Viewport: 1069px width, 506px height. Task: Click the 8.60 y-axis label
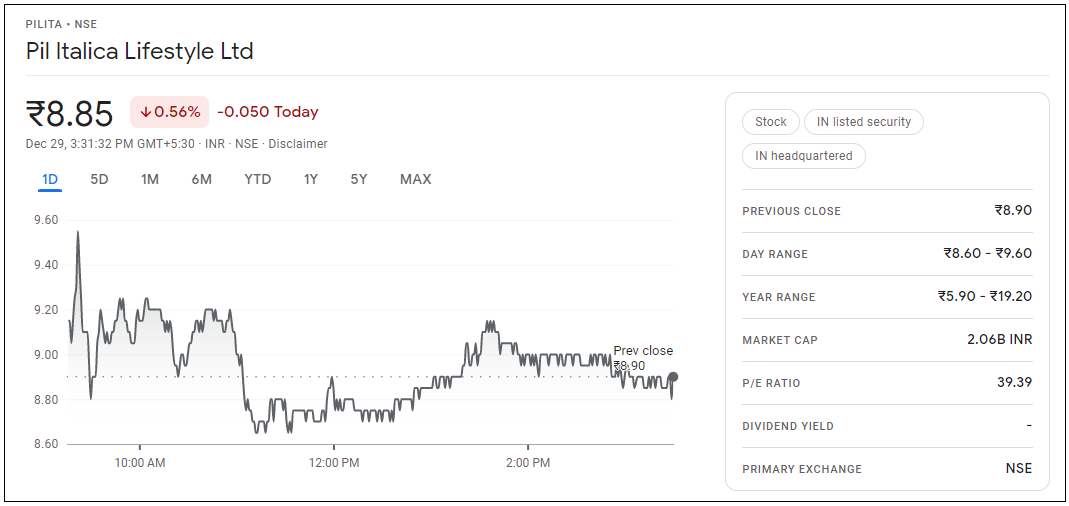tap(46, 445)
